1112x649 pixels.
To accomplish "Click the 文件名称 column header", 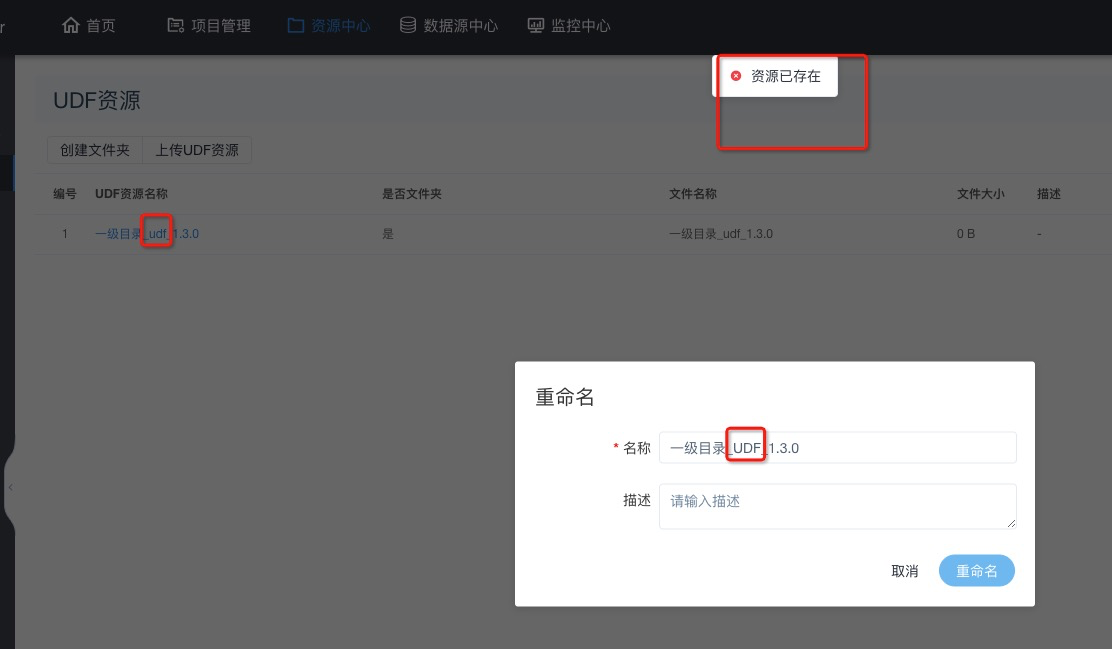I will point(693,194).
